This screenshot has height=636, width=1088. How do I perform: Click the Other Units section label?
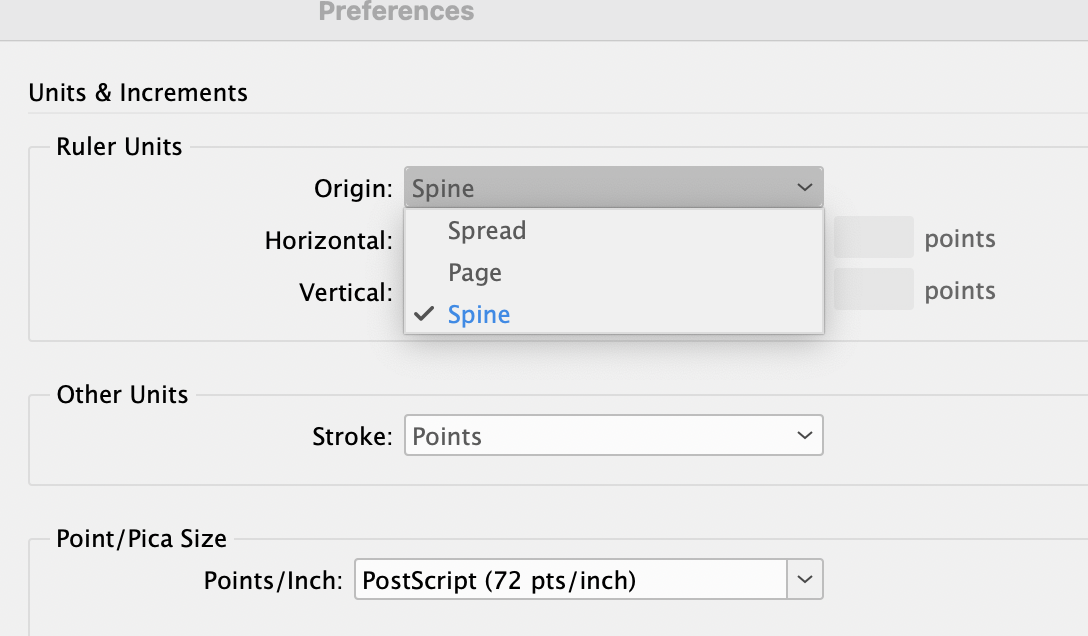pyautogui.click(x=122, y=395)
